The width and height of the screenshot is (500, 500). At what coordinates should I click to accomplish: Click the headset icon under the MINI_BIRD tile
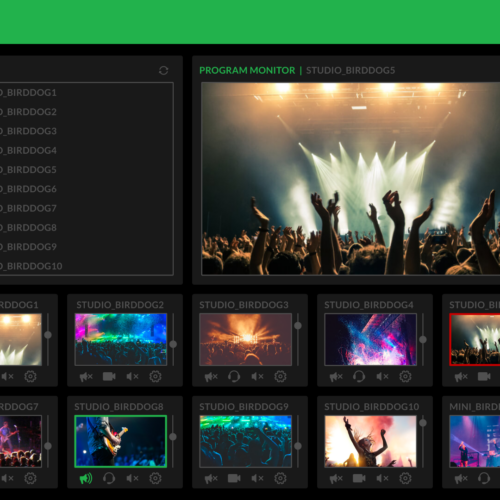point(484,479)
